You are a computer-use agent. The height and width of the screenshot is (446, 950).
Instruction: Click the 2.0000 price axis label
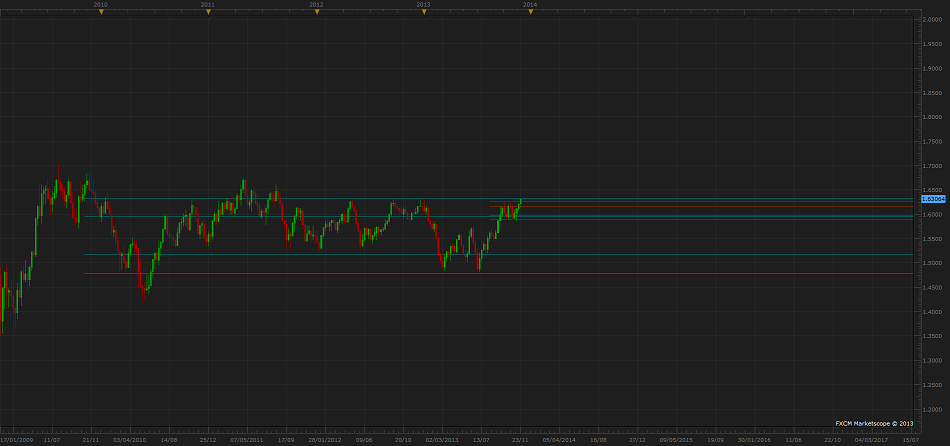(931, 20)
